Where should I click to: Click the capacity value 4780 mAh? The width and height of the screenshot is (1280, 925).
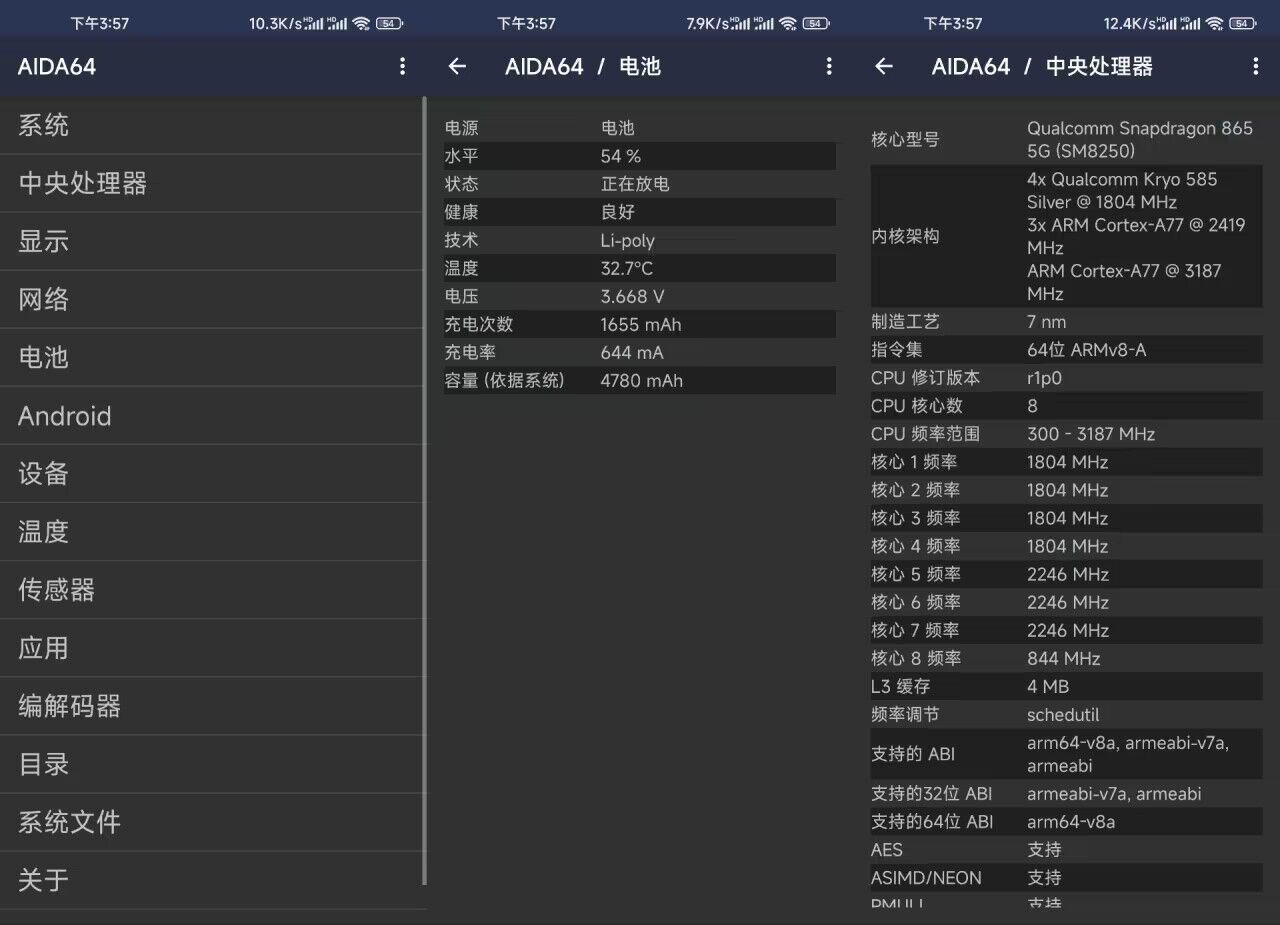pos(642,380)
